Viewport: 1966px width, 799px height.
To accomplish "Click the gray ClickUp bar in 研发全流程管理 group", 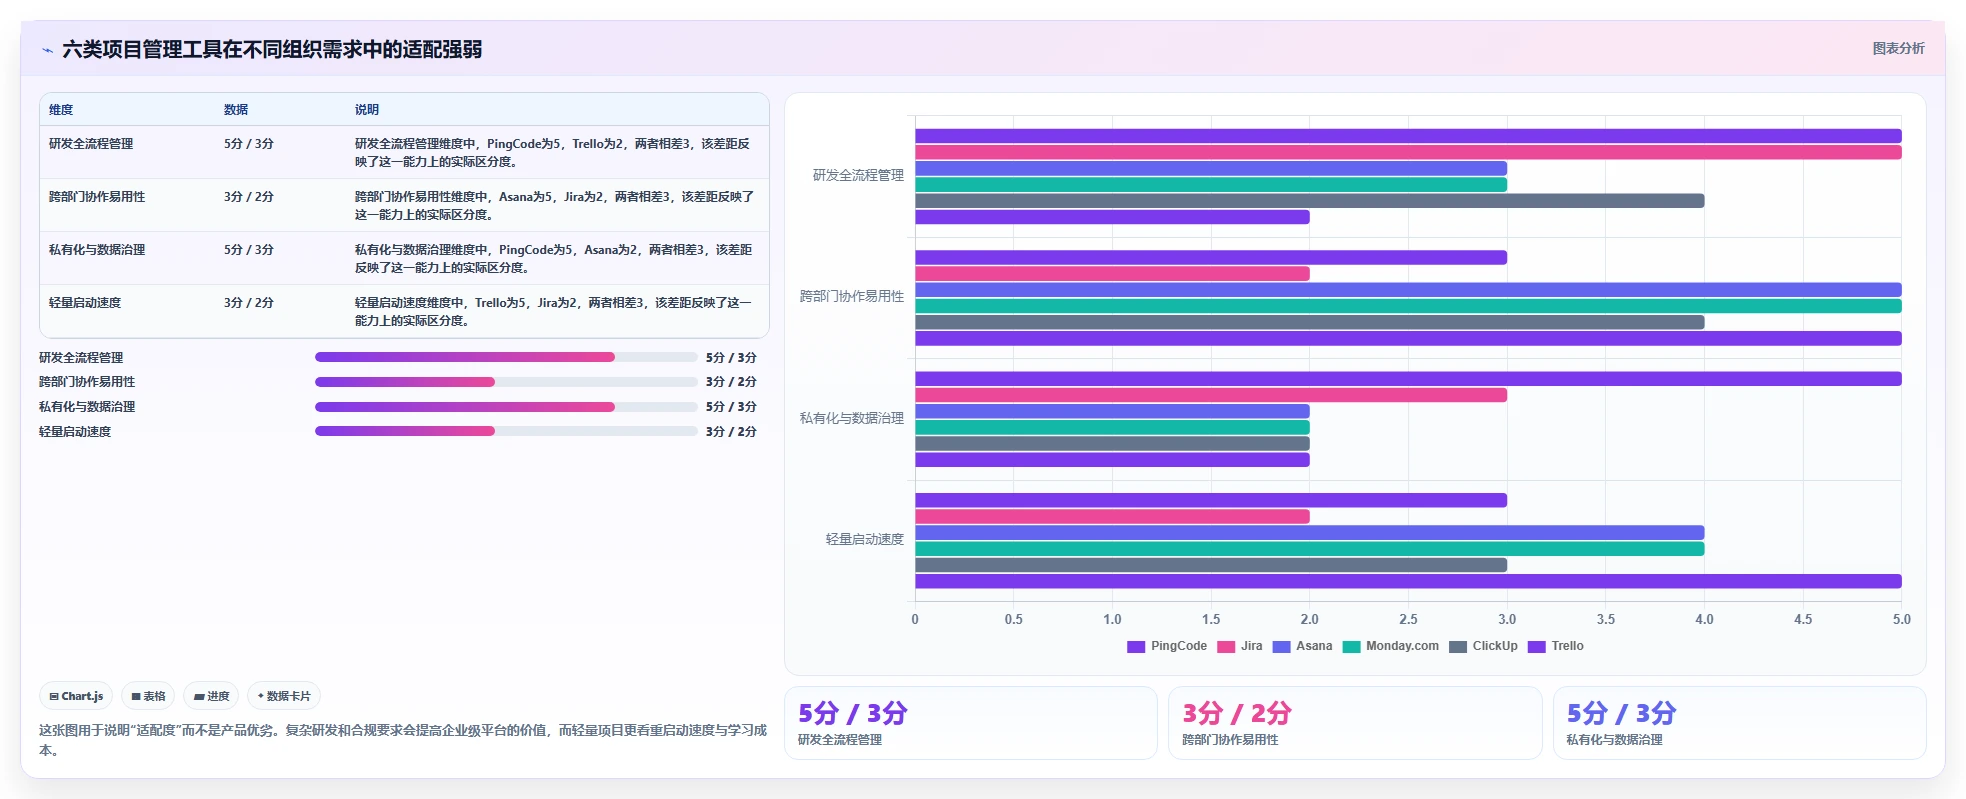I will point(1310,201).
